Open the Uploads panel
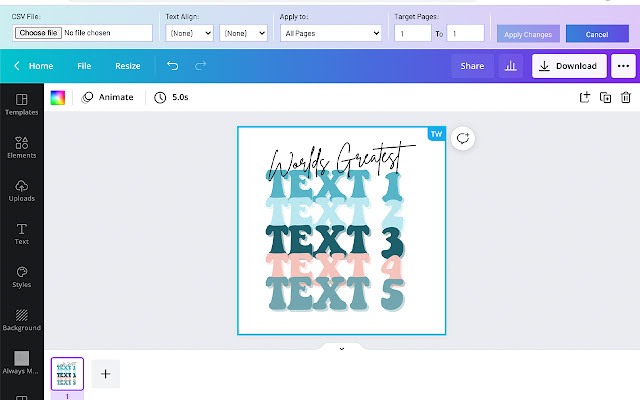Screen dimensions: 640x400 point(21,190)
